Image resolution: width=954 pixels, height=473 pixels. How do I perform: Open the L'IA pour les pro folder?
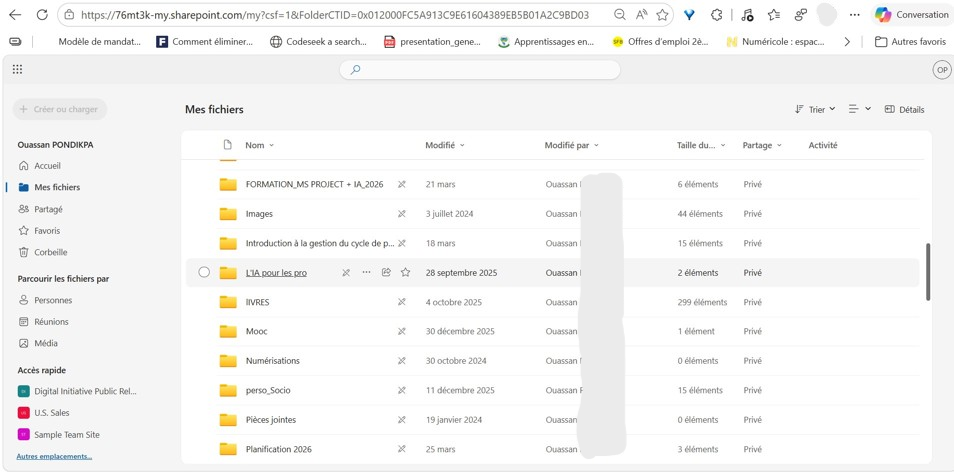click(276, 273)
